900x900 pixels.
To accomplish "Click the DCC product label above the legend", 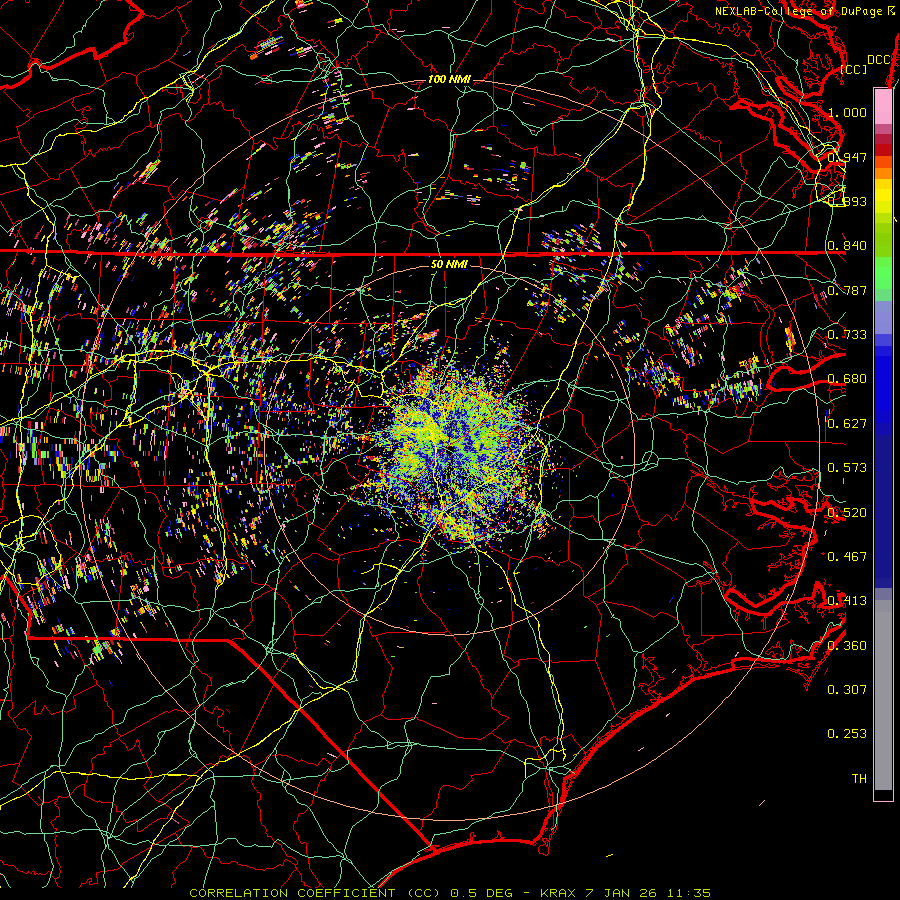I will pos(879,60).
